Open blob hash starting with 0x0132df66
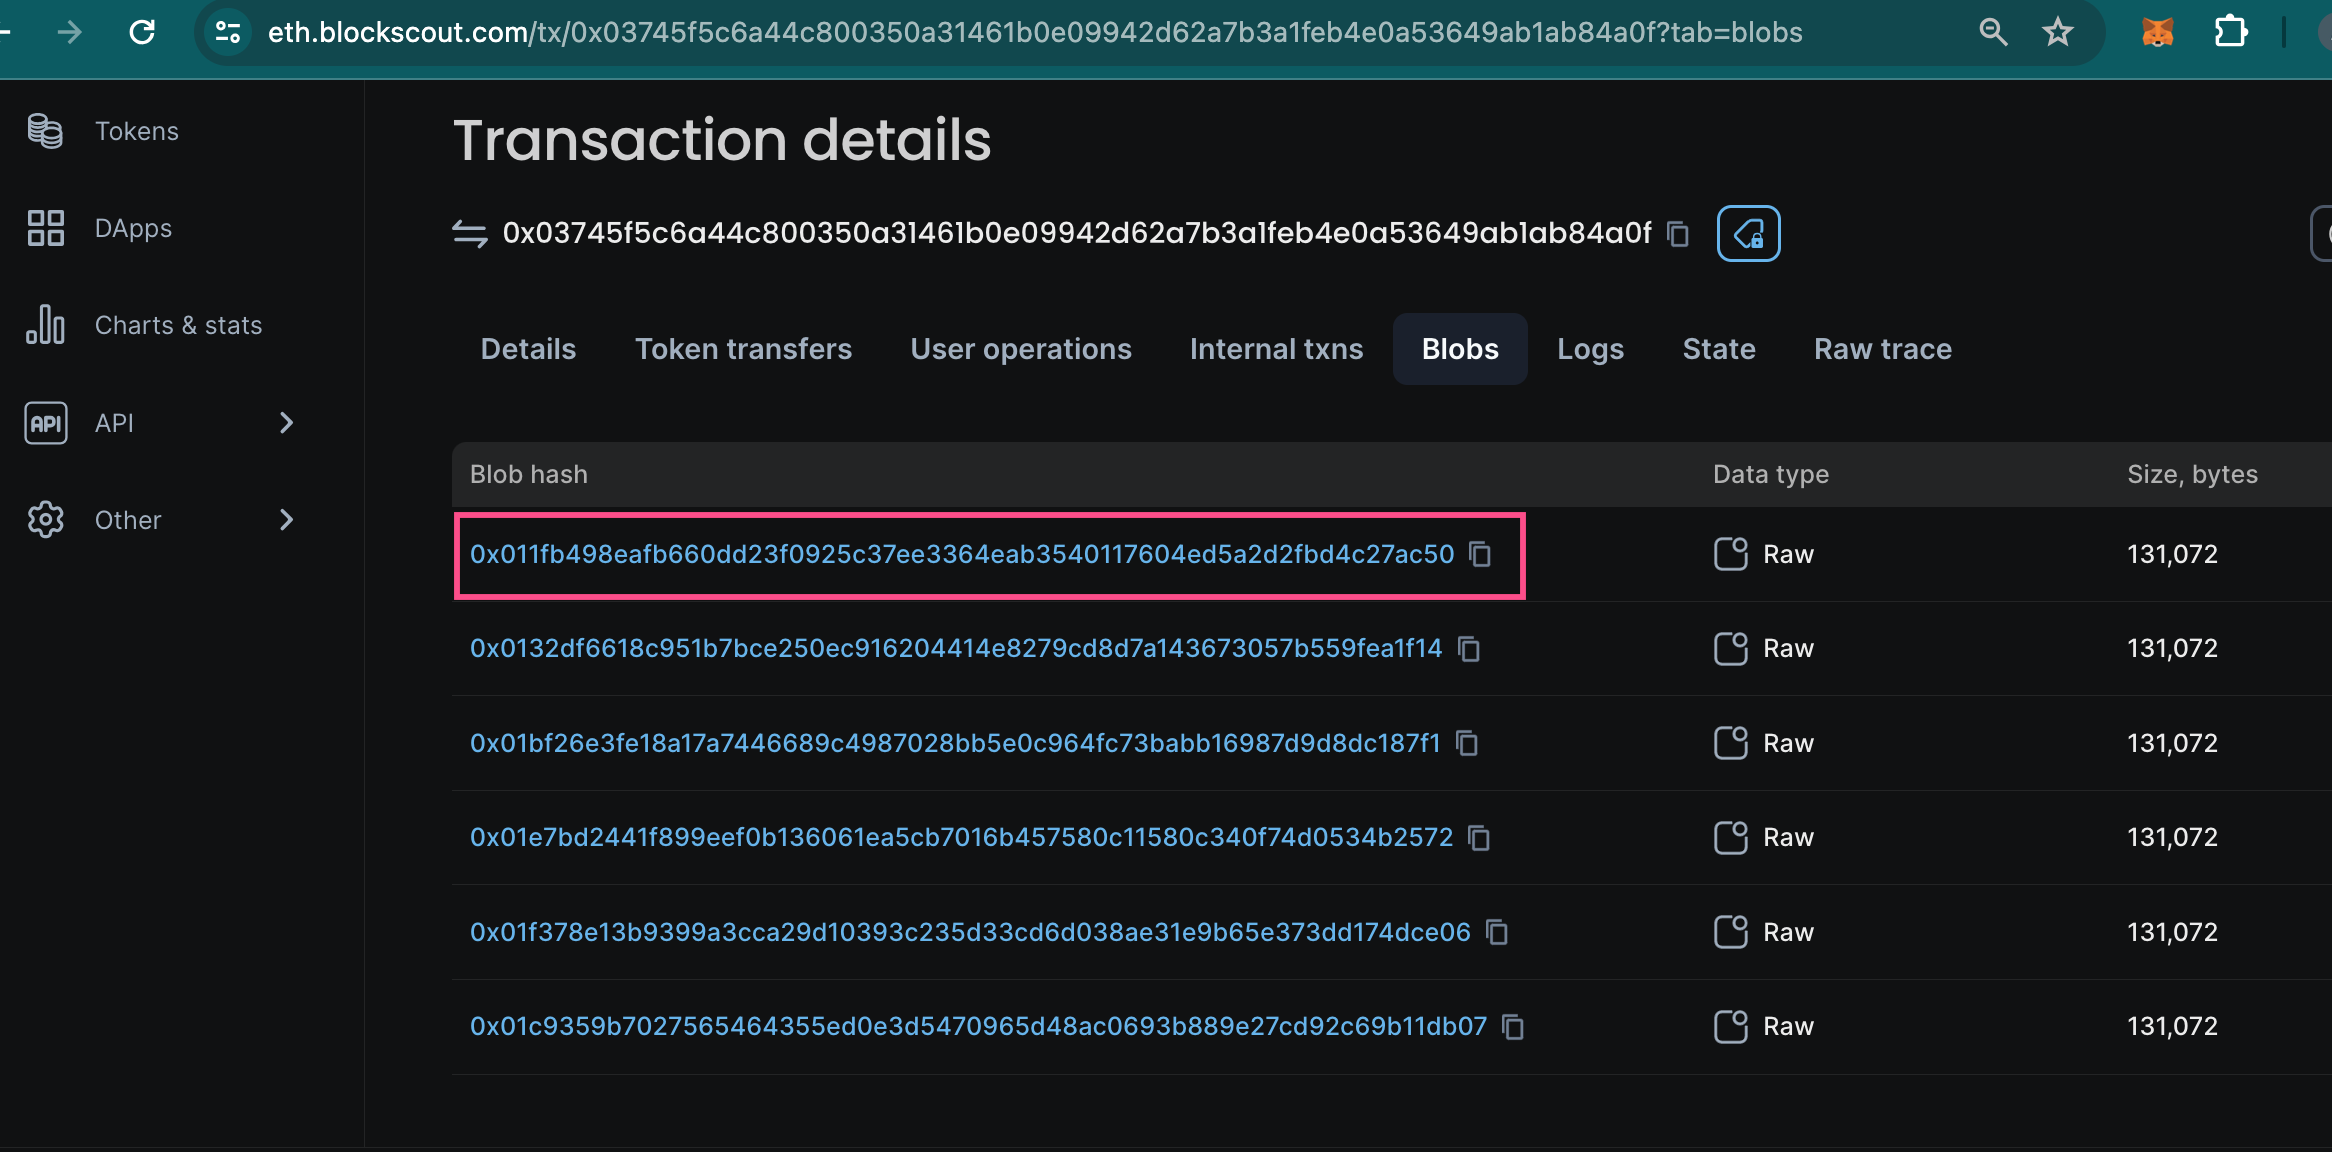Viewport: 2332px width, 1152px height. [955, 649]
